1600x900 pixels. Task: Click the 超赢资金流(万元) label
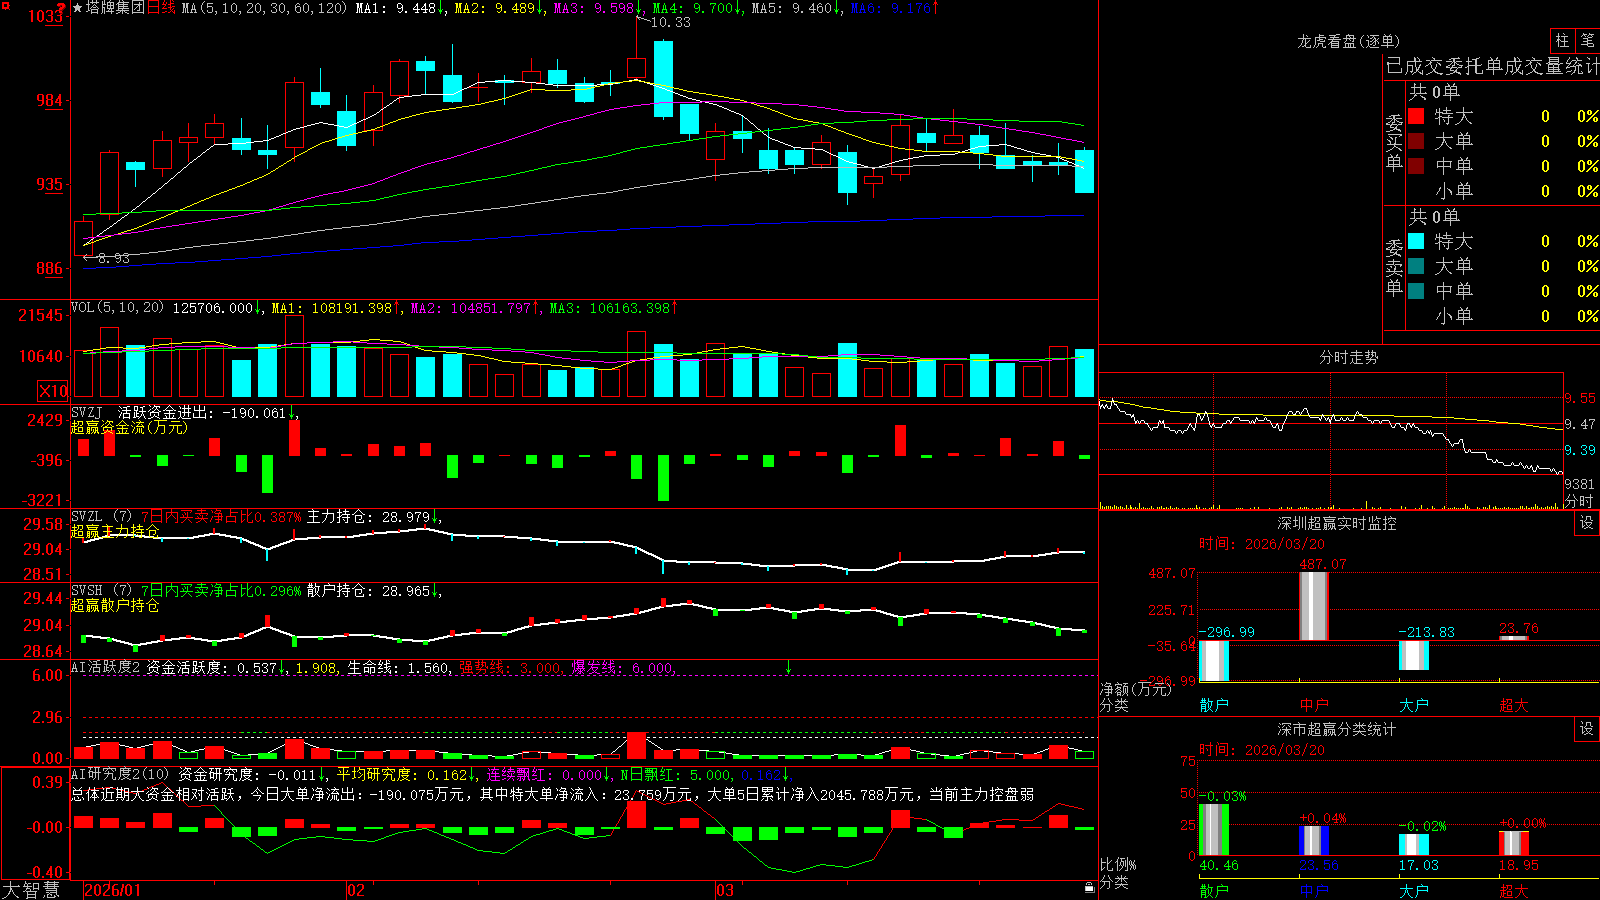click(x=129, y=427)
